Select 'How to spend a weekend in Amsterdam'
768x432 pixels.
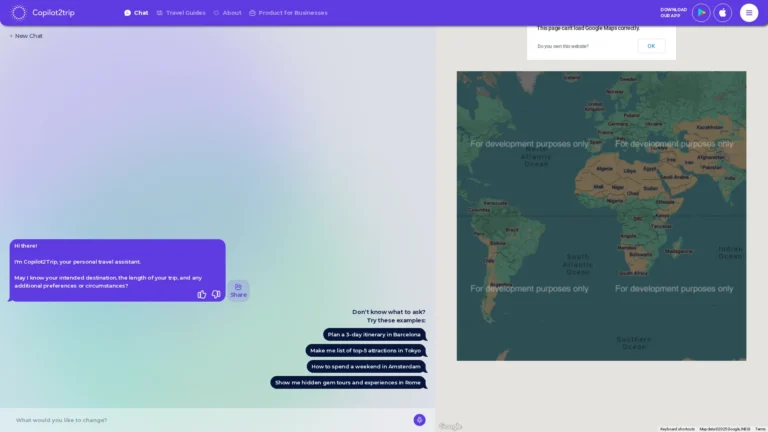tap(366, 367)
